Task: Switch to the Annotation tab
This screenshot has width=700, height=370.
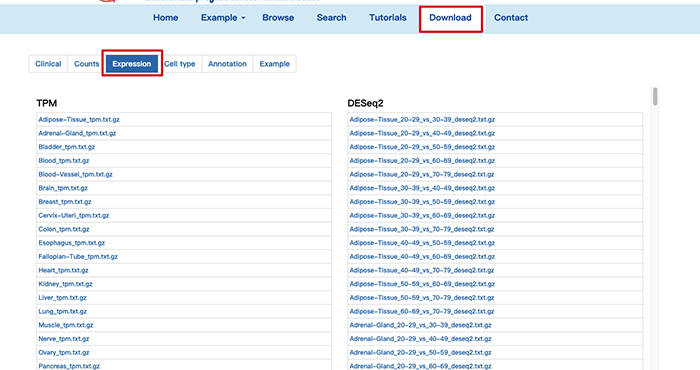Action: (227, 64)
